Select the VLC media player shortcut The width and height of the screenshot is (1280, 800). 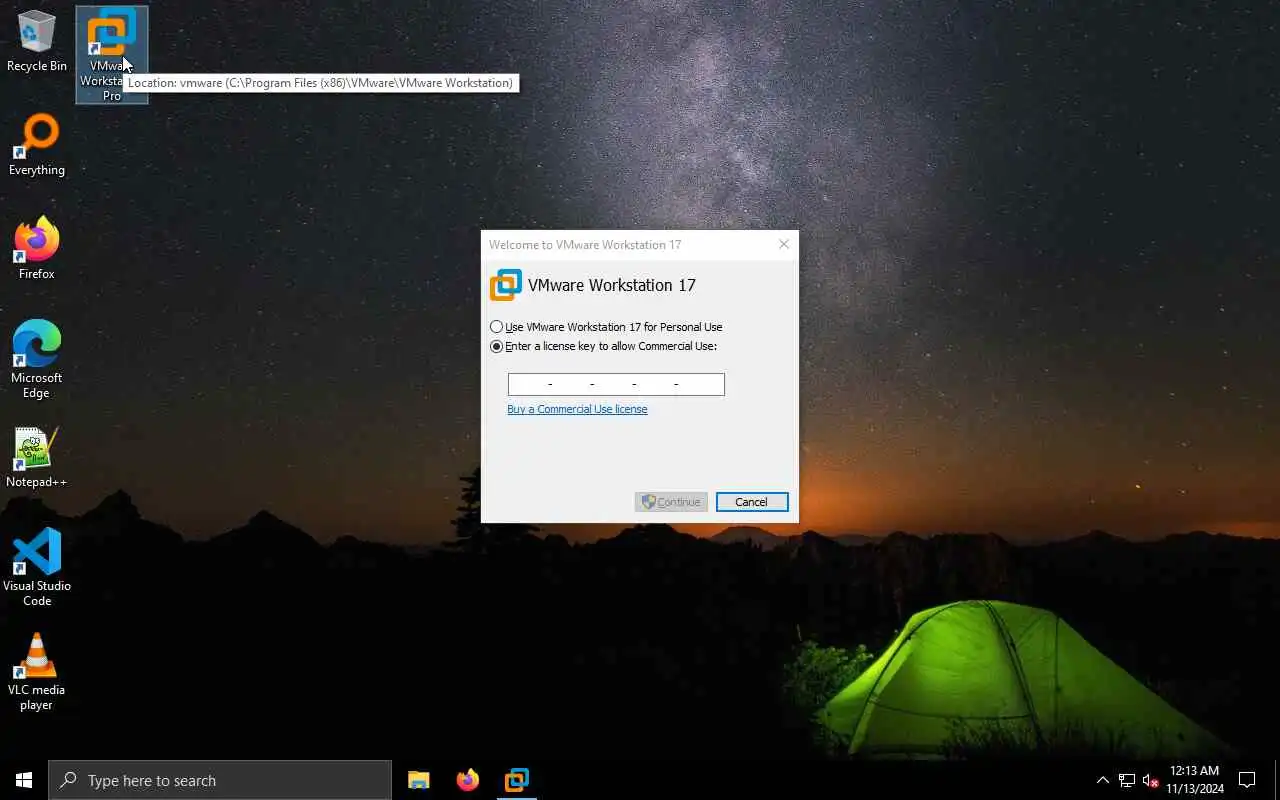[x=37, y=672]
